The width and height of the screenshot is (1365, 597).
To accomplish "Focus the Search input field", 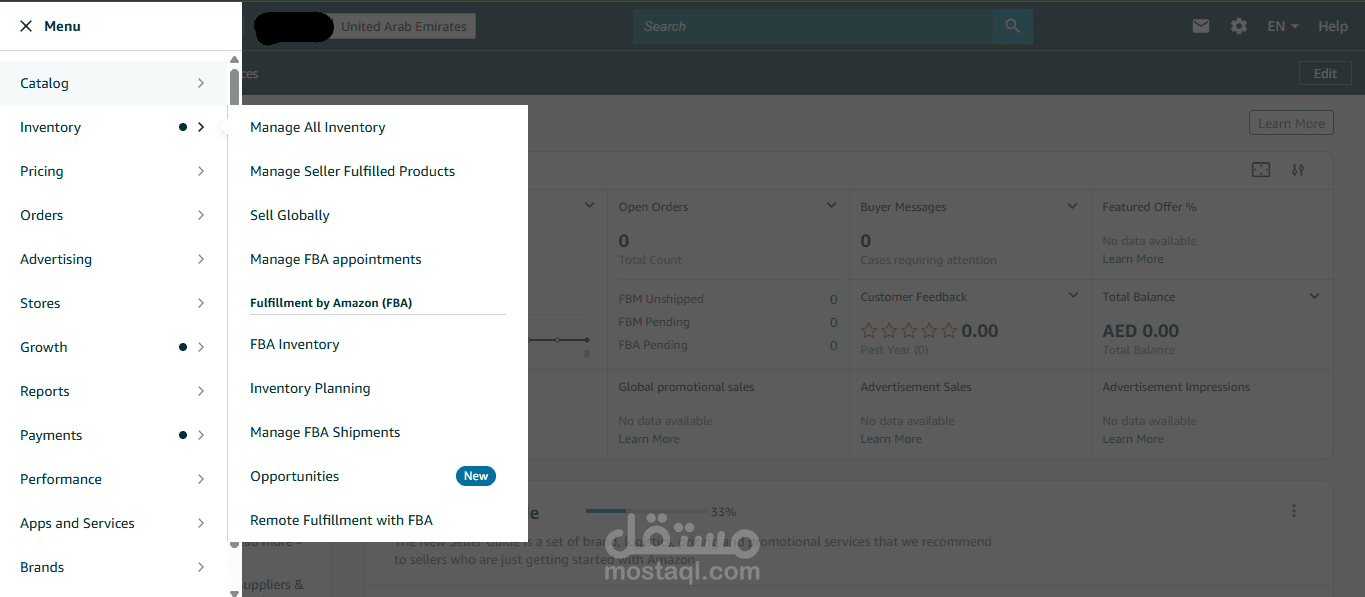I will point(814,26).
